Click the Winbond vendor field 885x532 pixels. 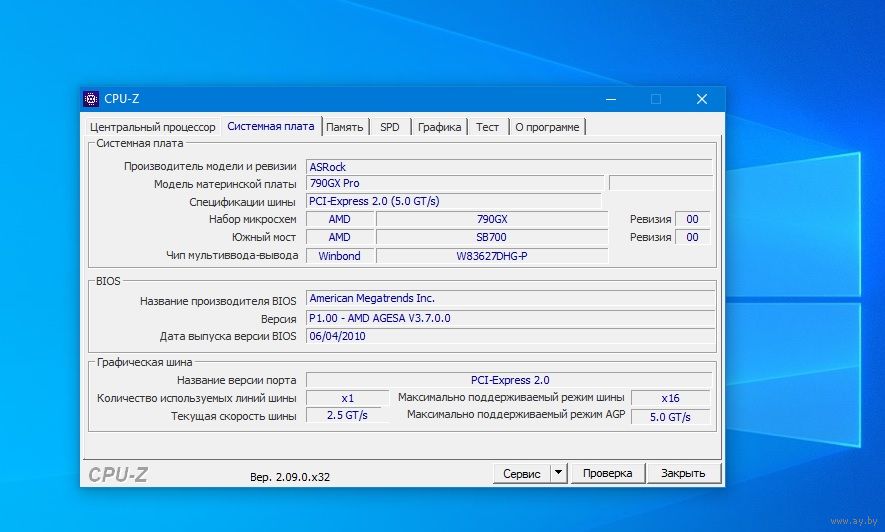pos(339,256)
